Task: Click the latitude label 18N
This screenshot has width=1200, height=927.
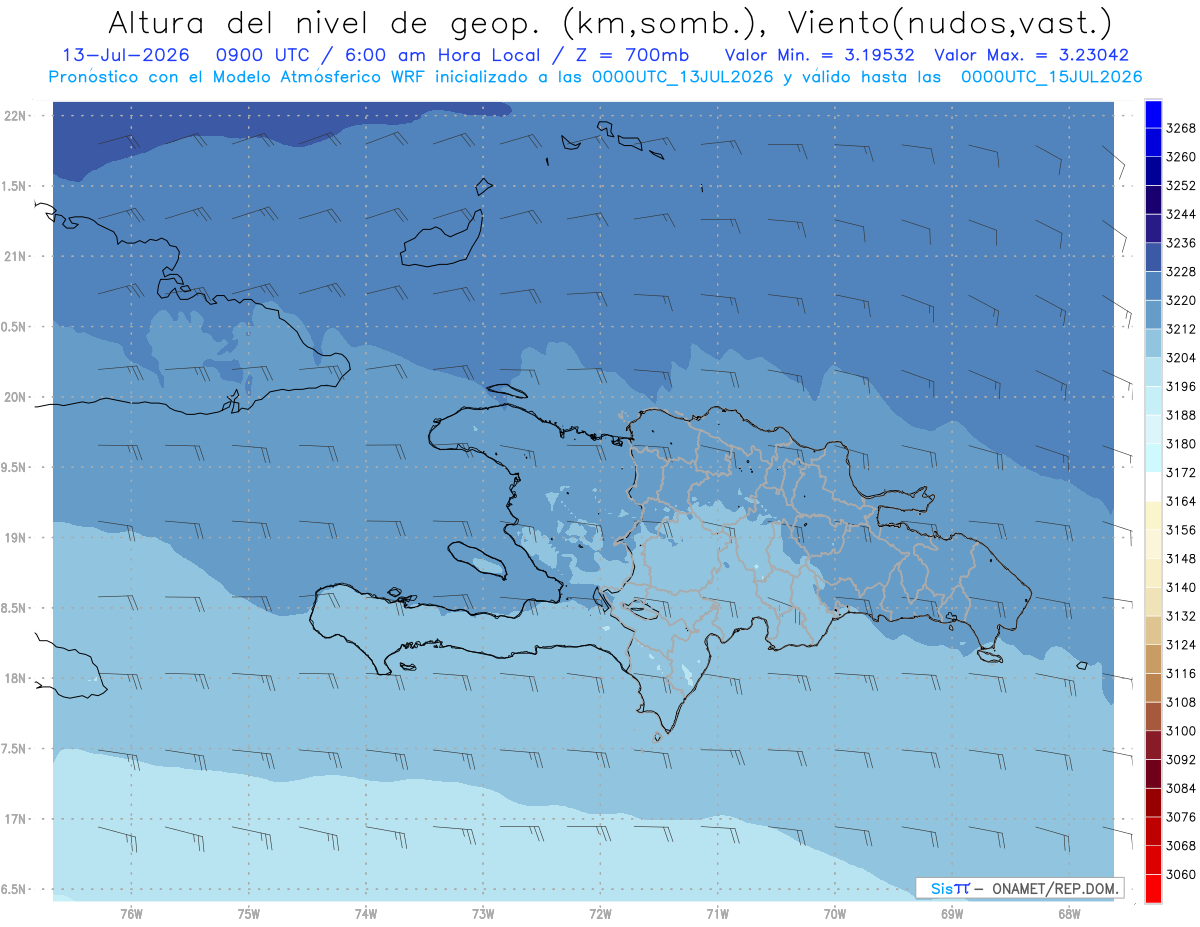Action: point(15,678)
